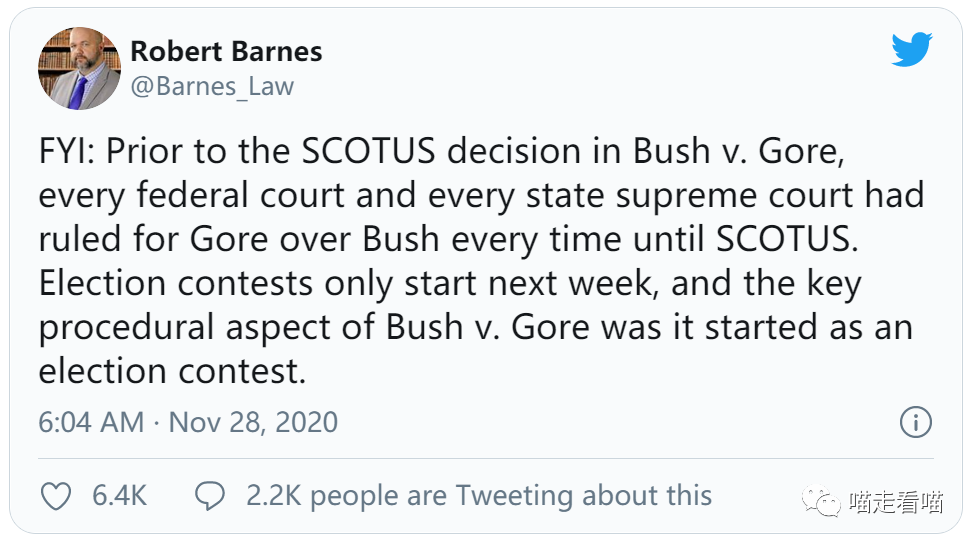This screenshot has height=545, width=975.
Task: Click the Twitter bird logo
Action: [911, 49]
